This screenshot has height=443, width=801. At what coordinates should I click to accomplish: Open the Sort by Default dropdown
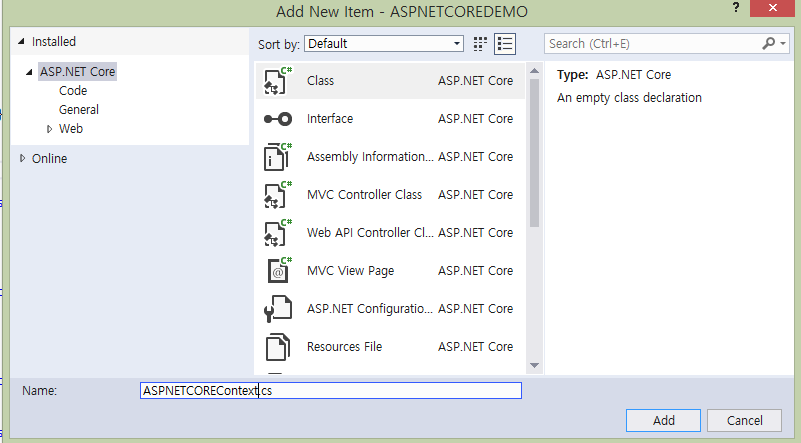(x=384, y=43)
